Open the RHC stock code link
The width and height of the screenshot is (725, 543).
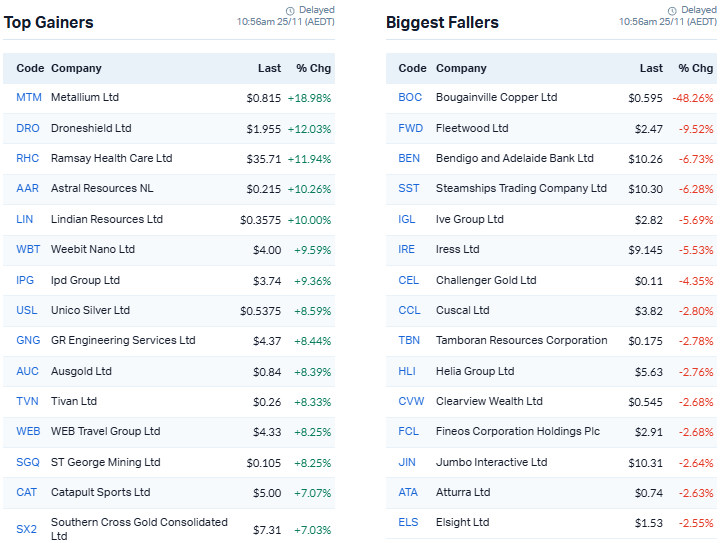point(28,158)
